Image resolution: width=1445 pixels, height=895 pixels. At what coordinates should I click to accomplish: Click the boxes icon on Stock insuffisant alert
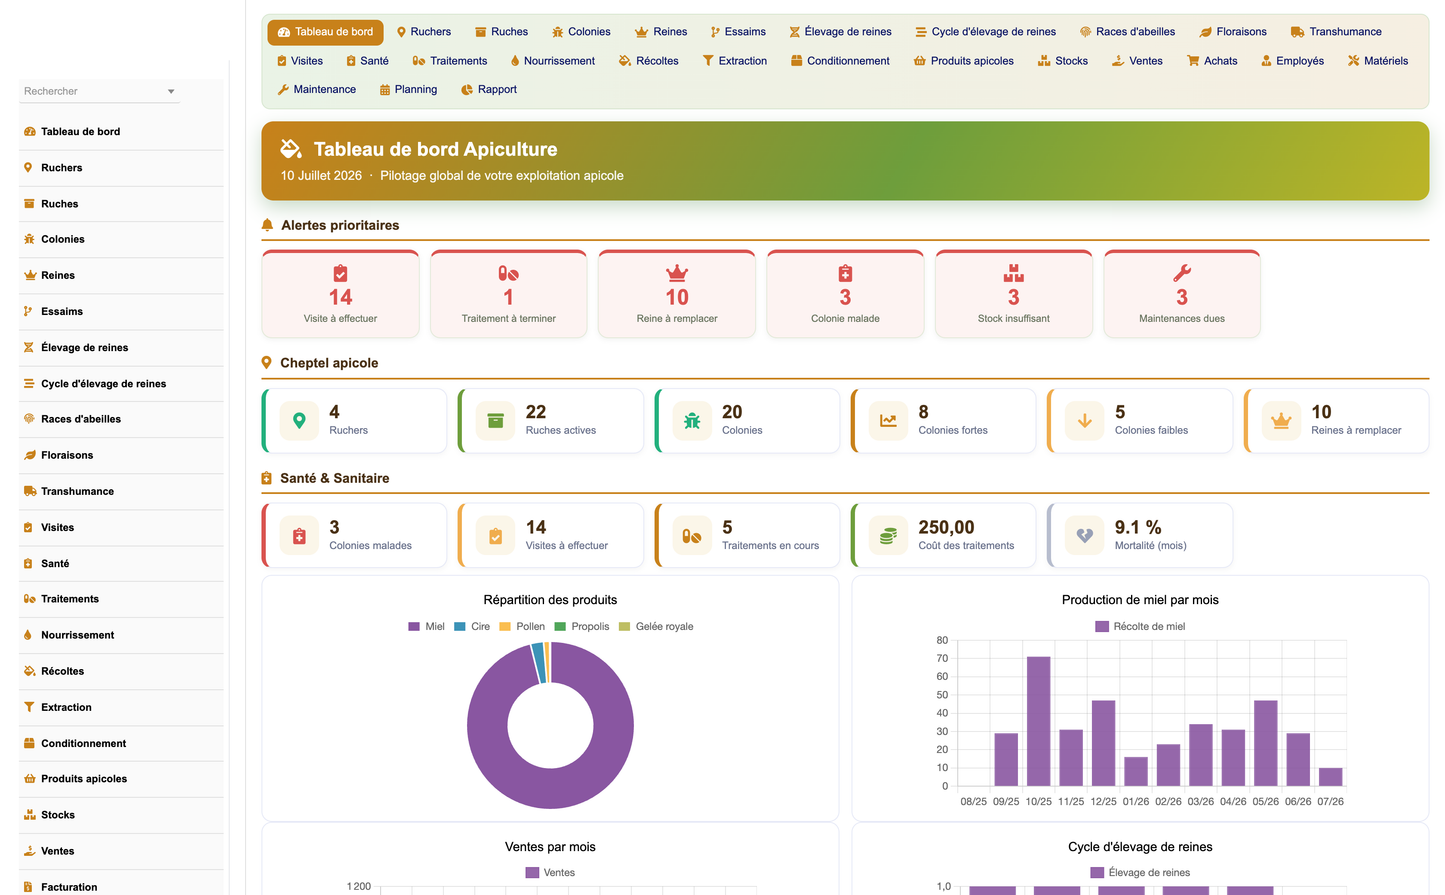coord(1014,273)
